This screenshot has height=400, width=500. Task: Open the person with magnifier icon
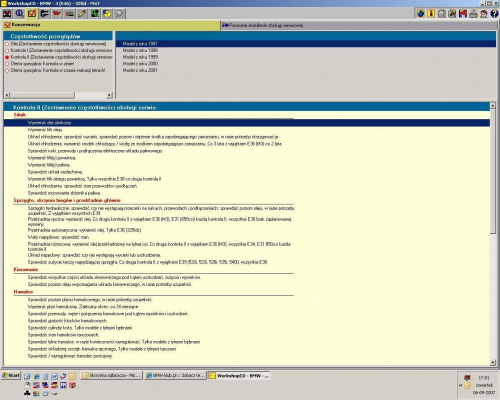(484, 14)
